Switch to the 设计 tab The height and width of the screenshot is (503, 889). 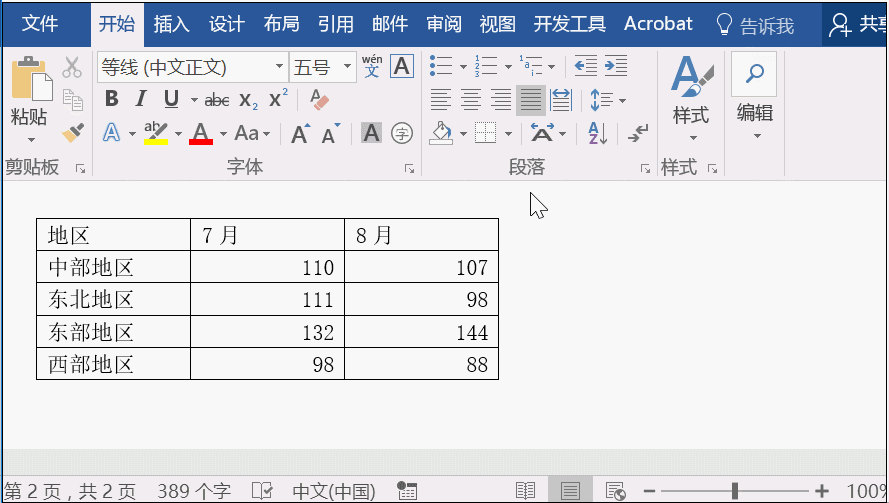(226, 24)
